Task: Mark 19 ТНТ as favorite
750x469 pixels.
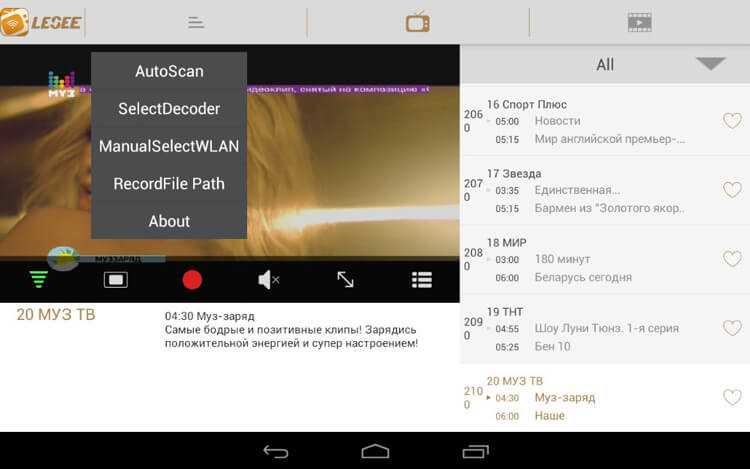Action: click(731, 328)
